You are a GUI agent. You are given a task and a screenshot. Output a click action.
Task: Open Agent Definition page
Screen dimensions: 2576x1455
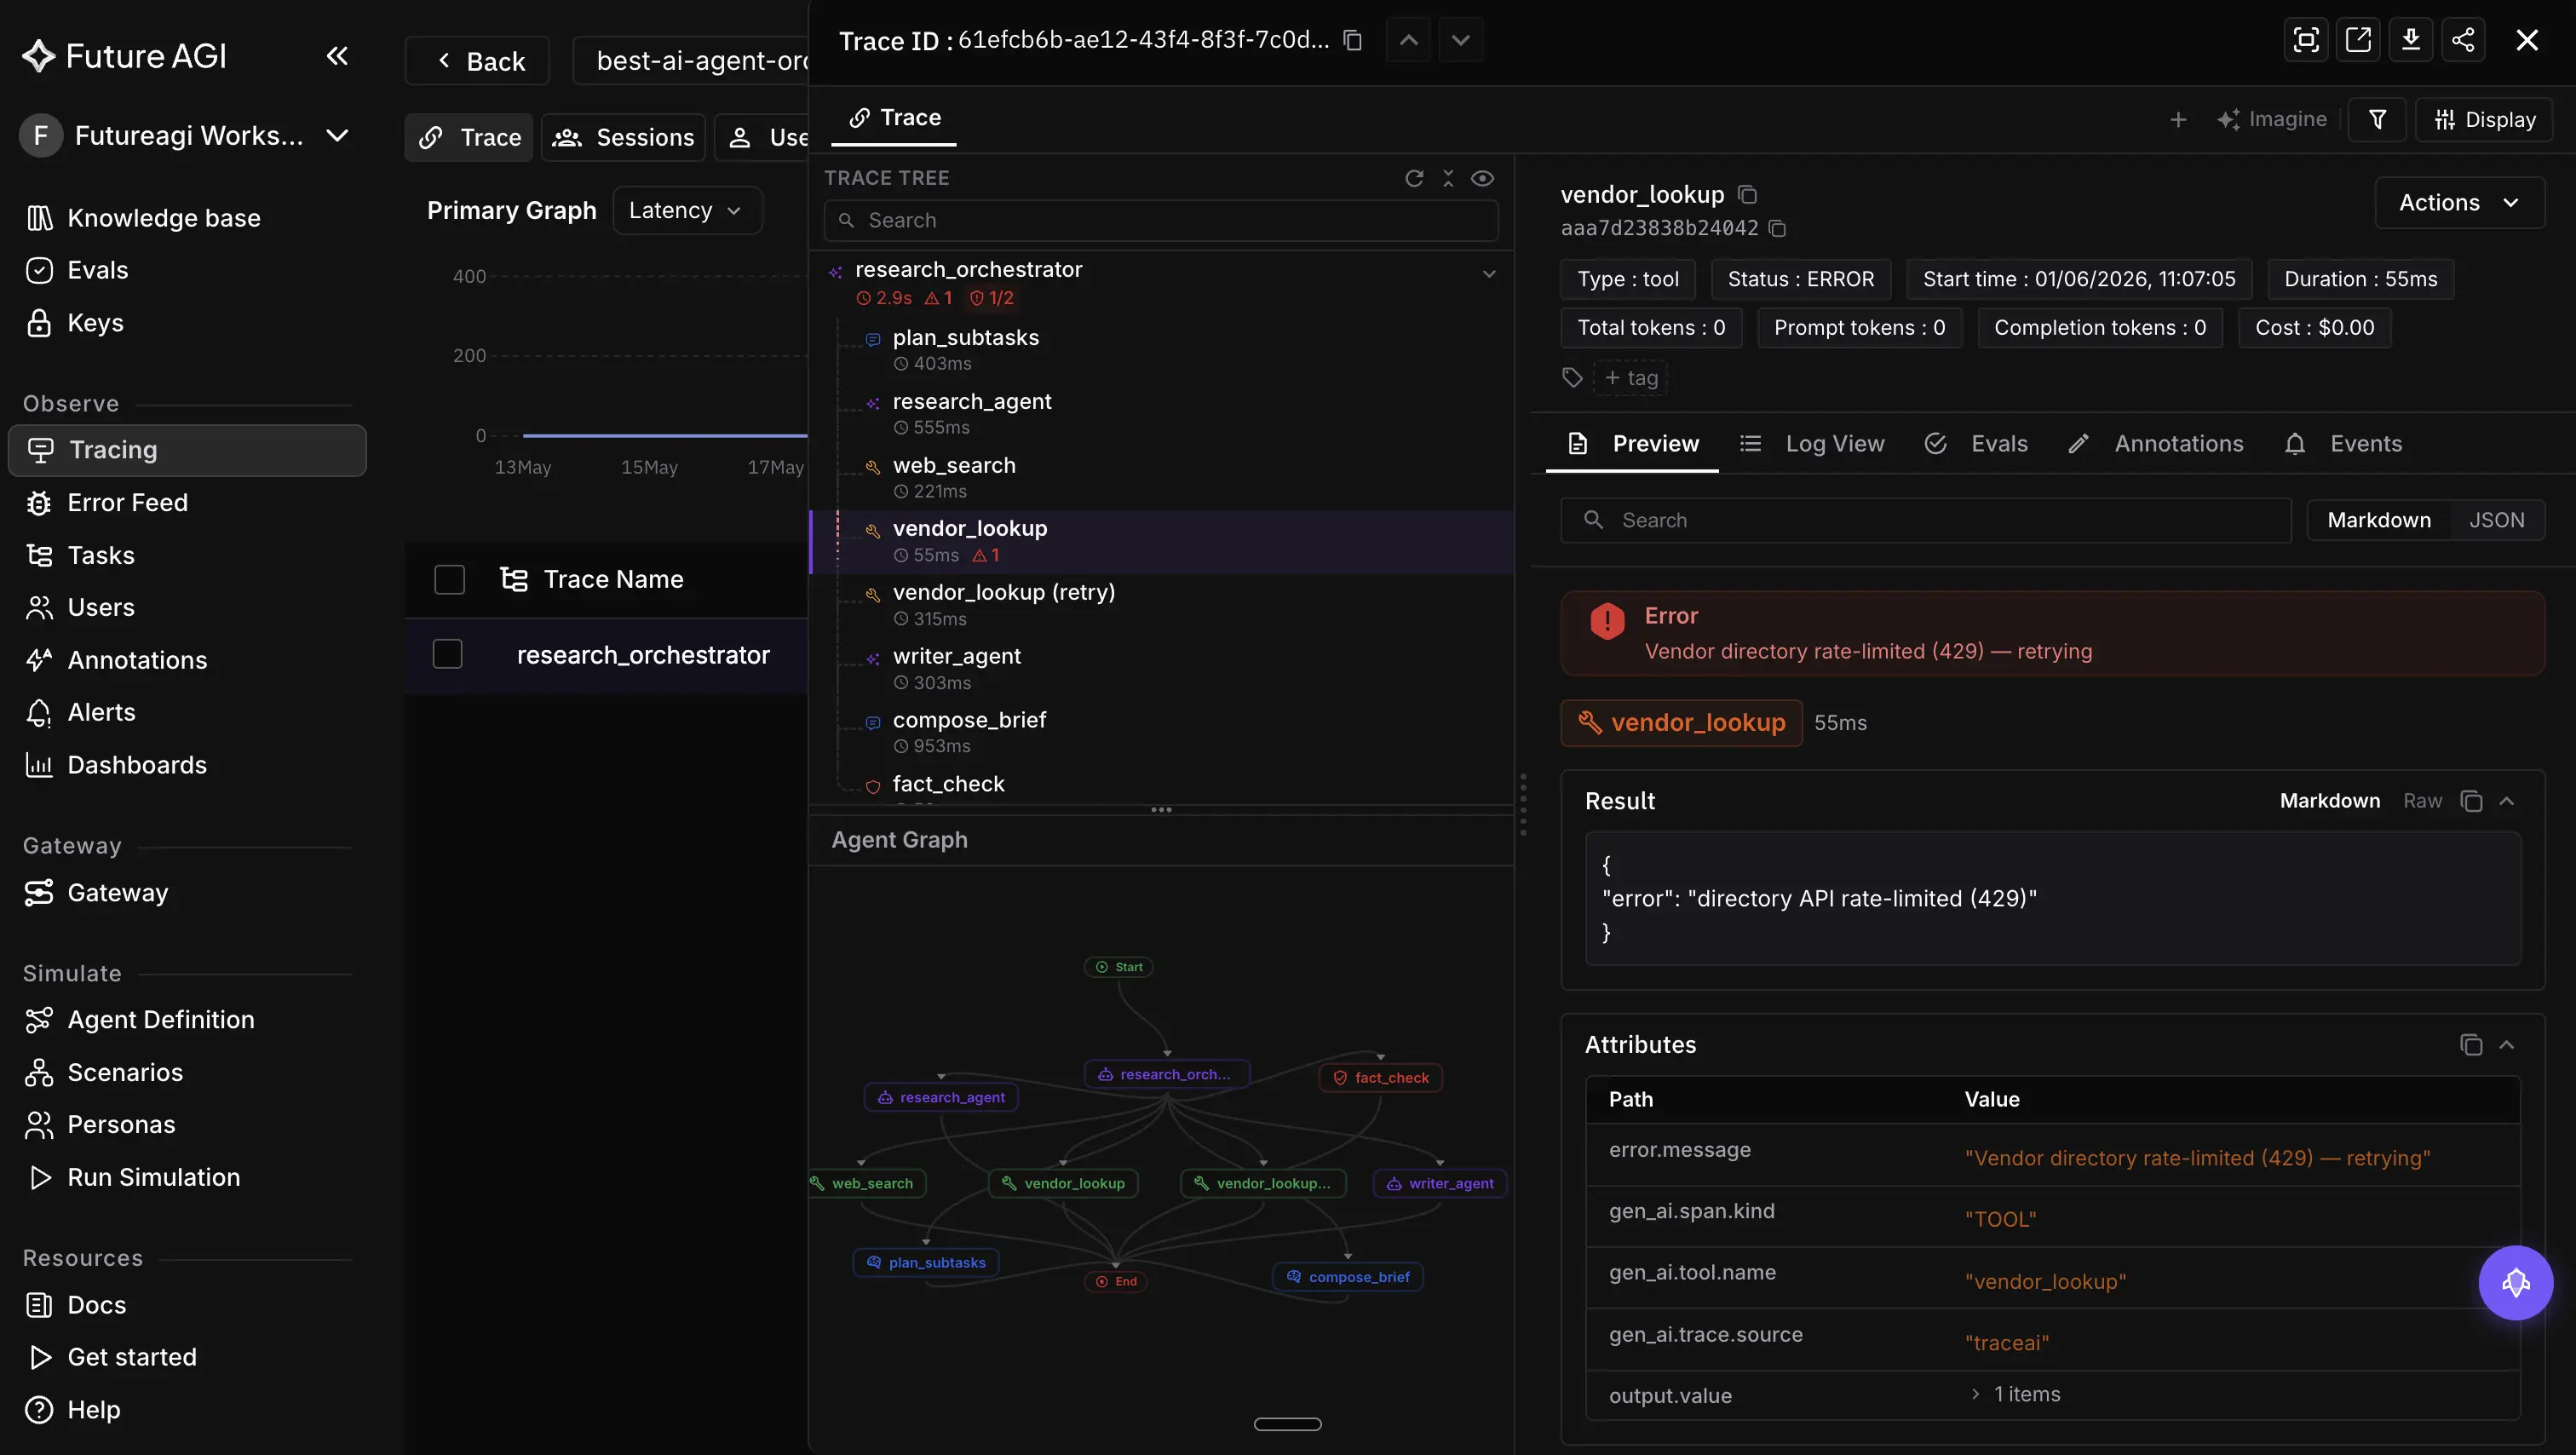coord(161,1020)
